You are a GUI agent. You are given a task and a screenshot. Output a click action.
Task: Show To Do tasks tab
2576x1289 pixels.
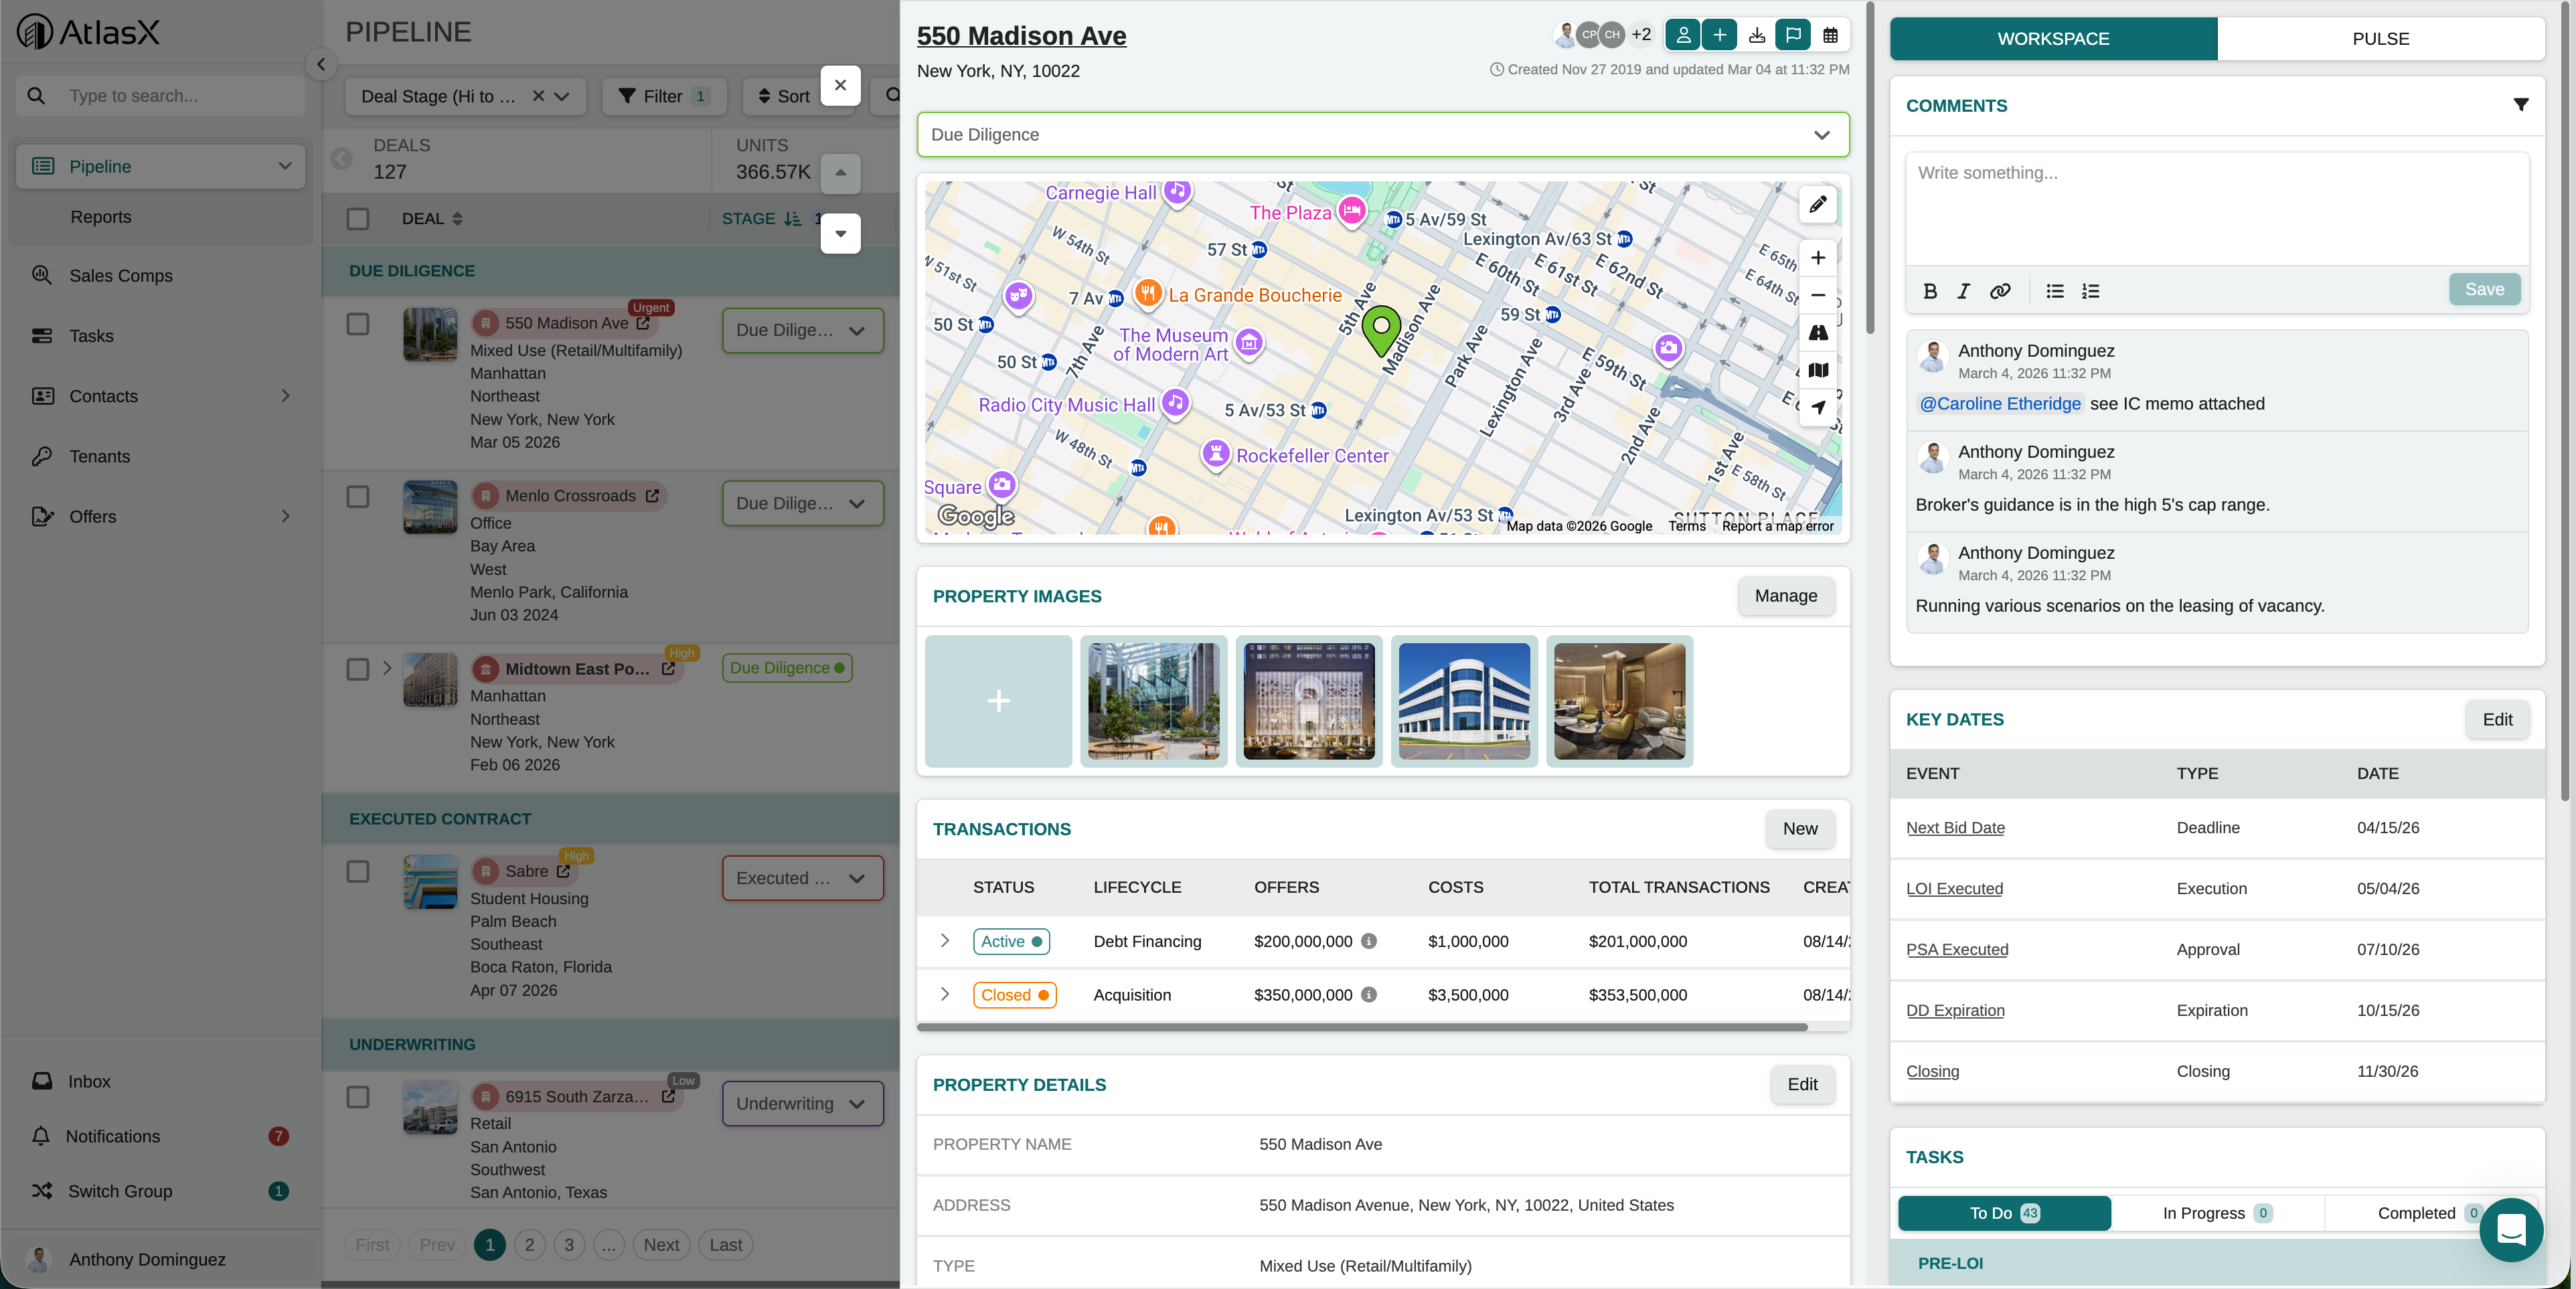2004,1213
